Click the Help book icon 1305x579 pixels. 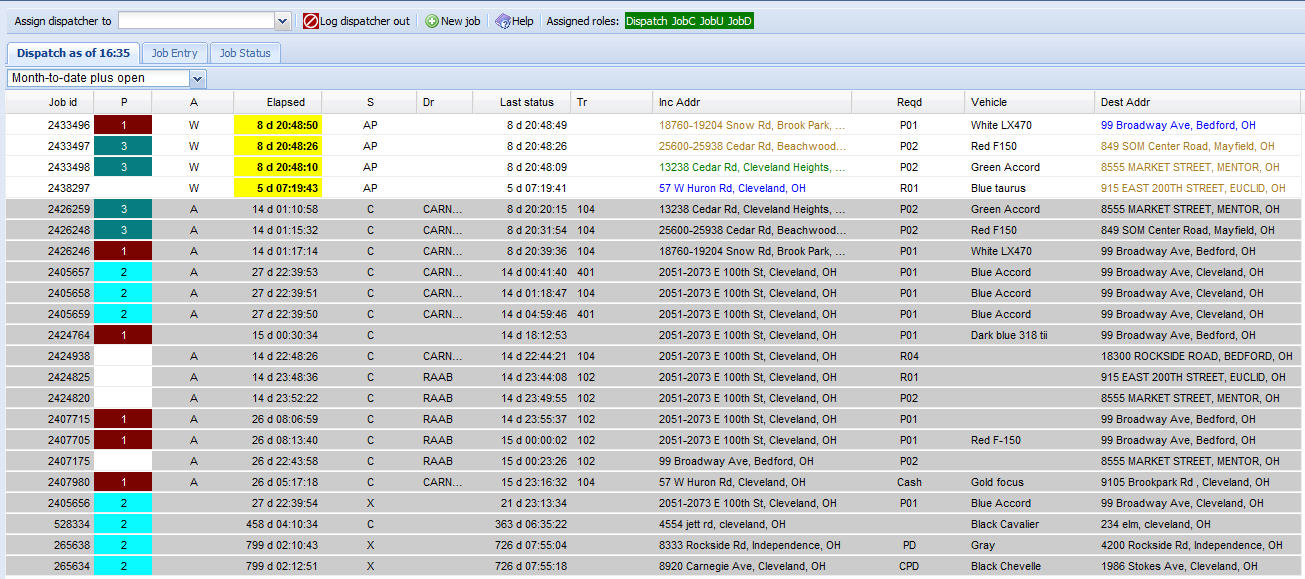(502, 21)
